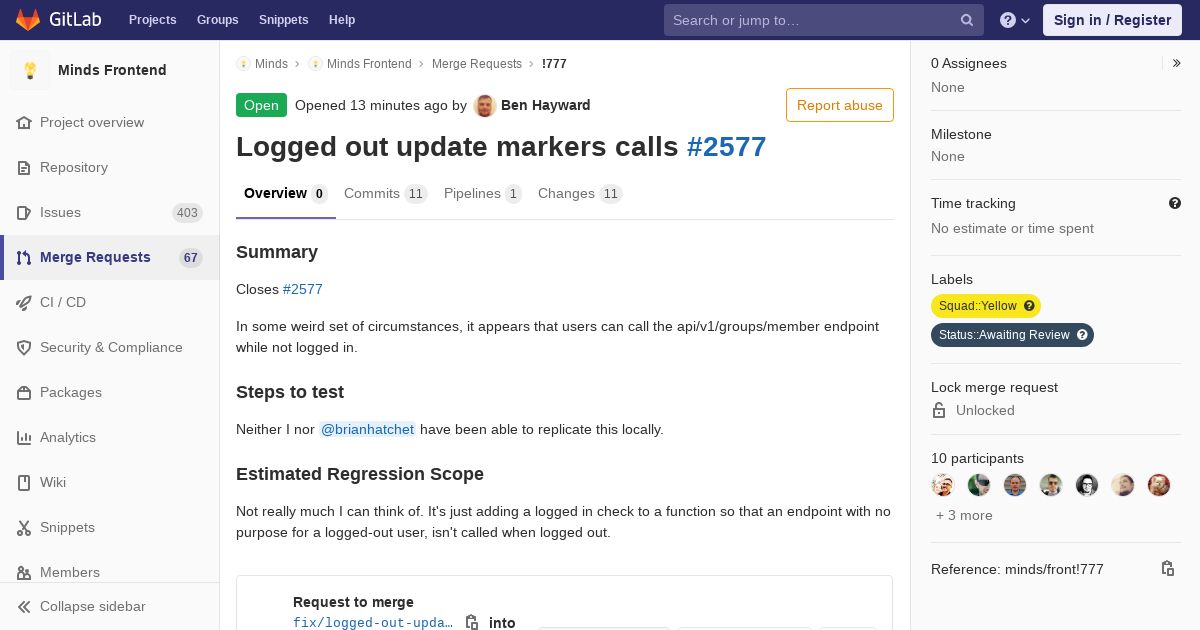This screenshot has height=630, width=1200.
Task: Copy the source branch name icon
Action: (x=472, y=623)
